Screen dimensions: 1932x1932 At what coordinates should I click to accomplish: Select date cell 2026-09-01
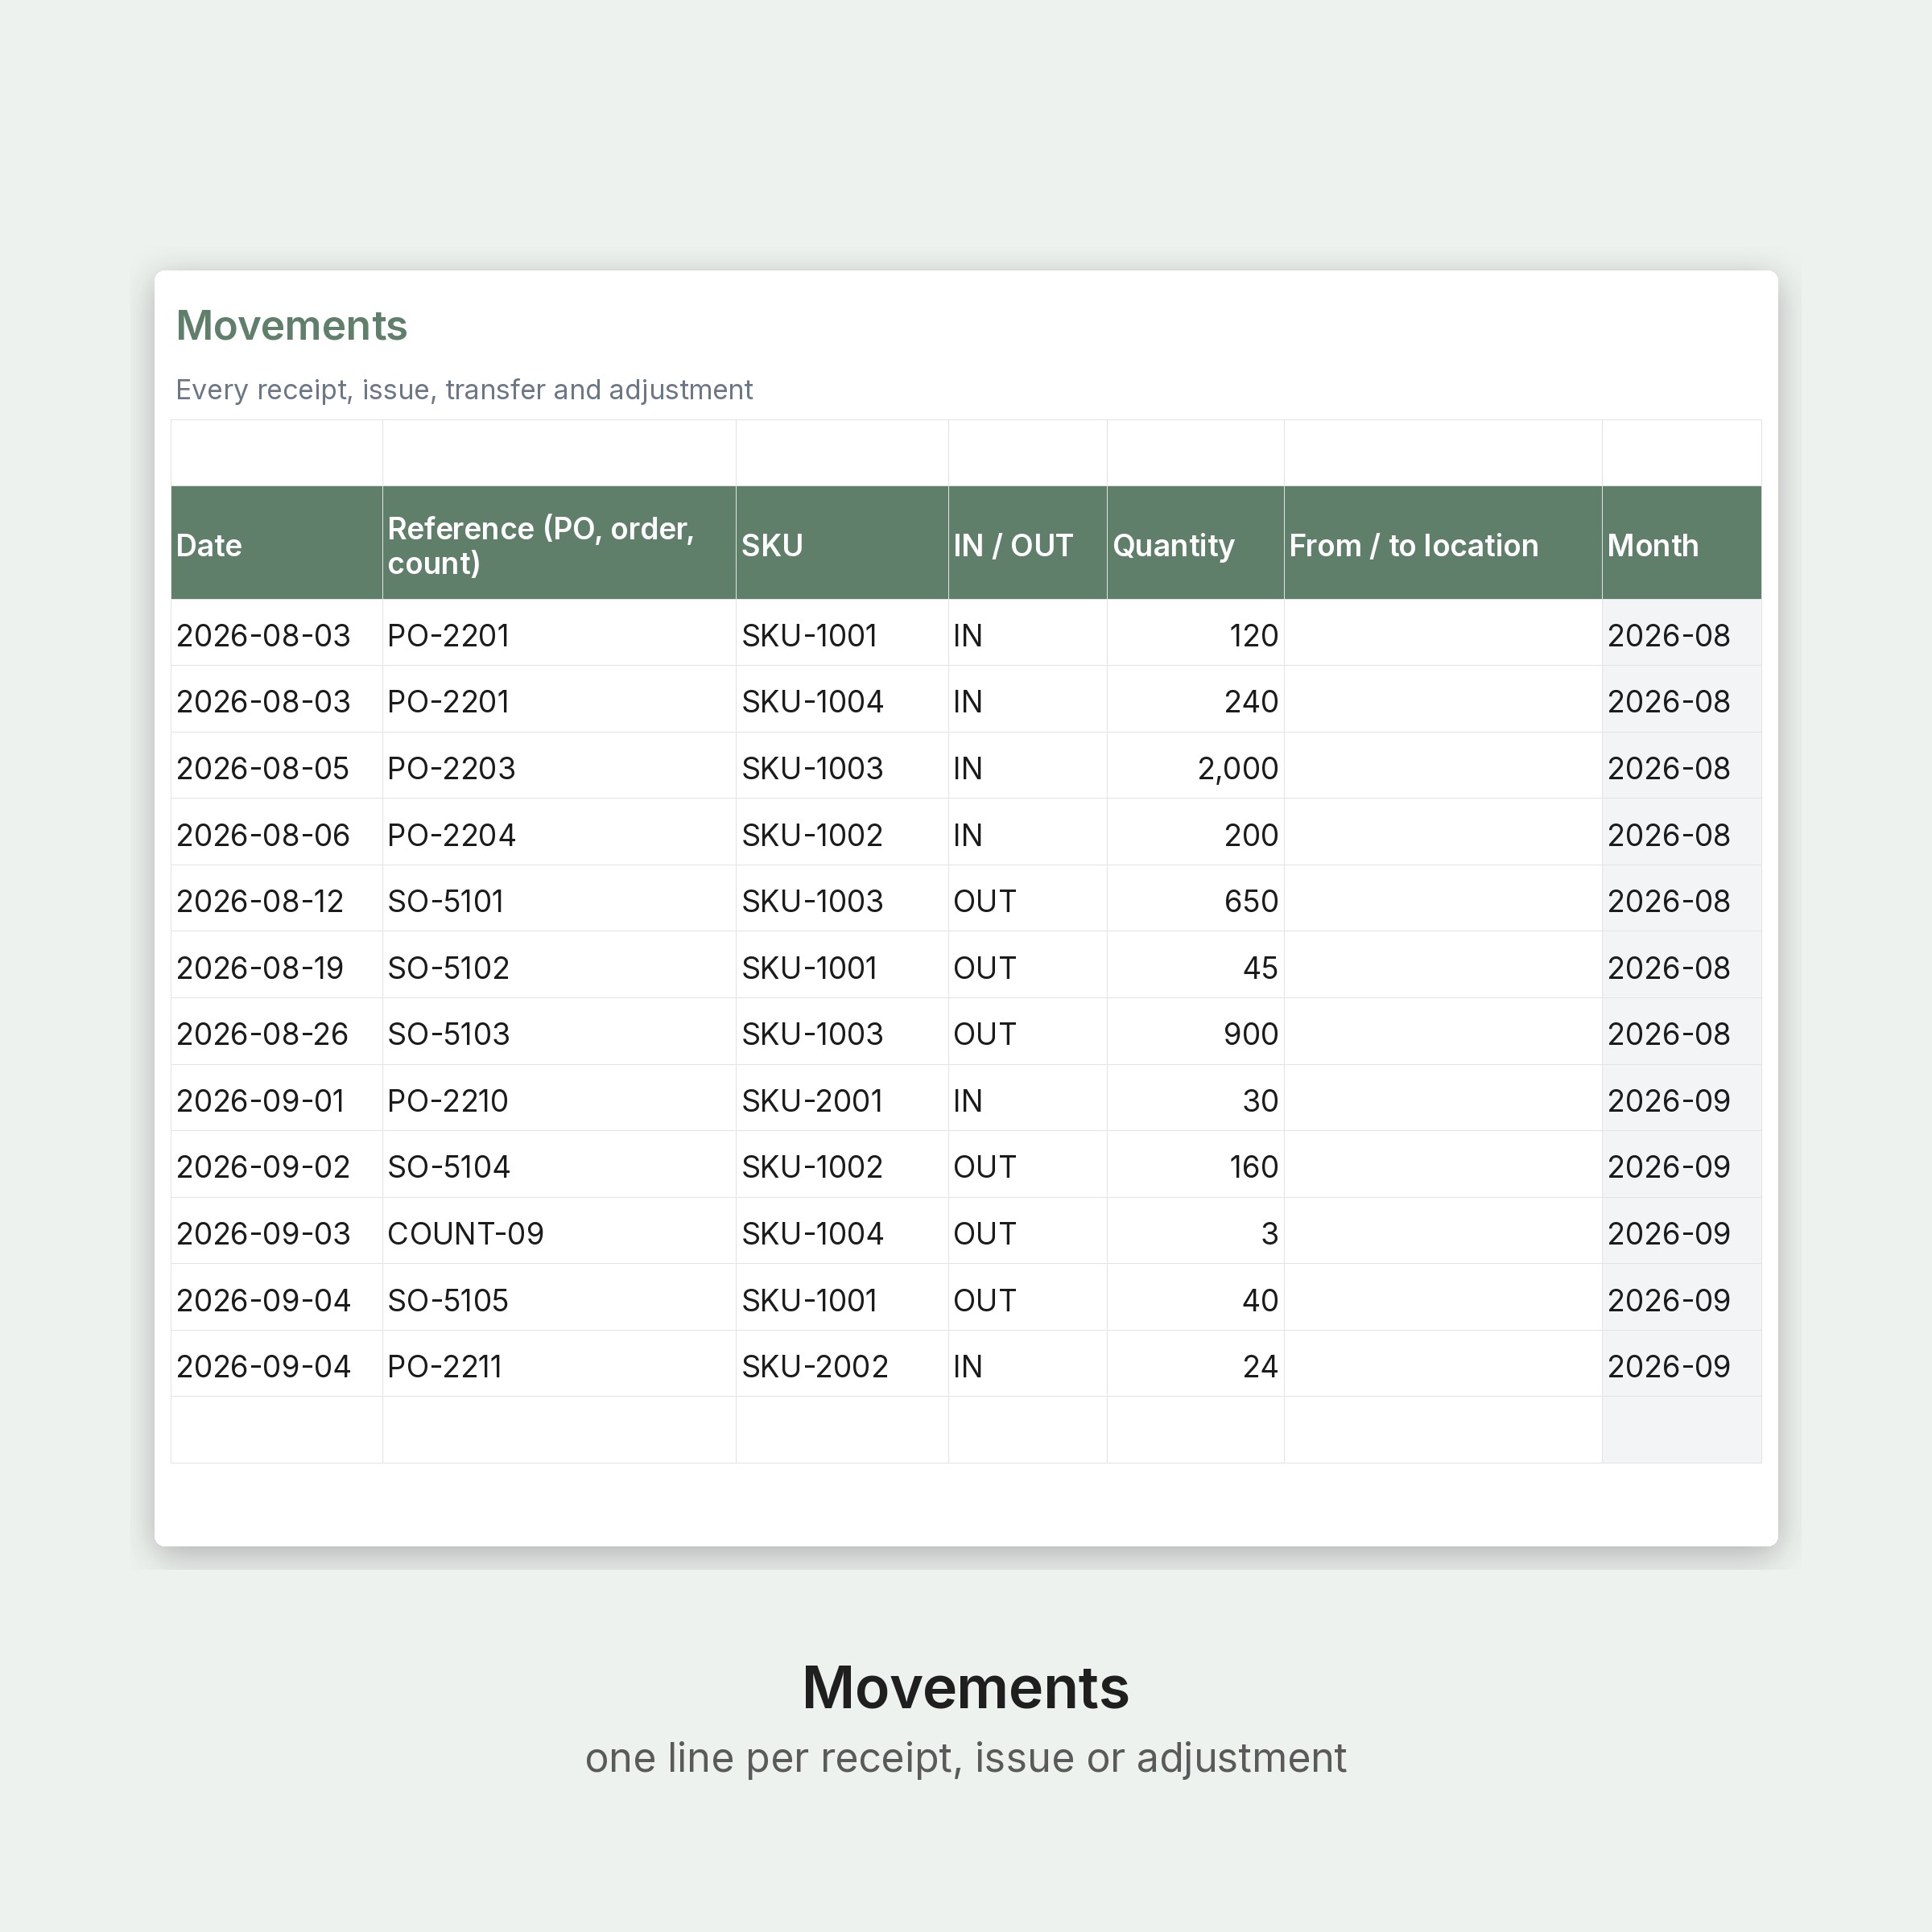276,1098
